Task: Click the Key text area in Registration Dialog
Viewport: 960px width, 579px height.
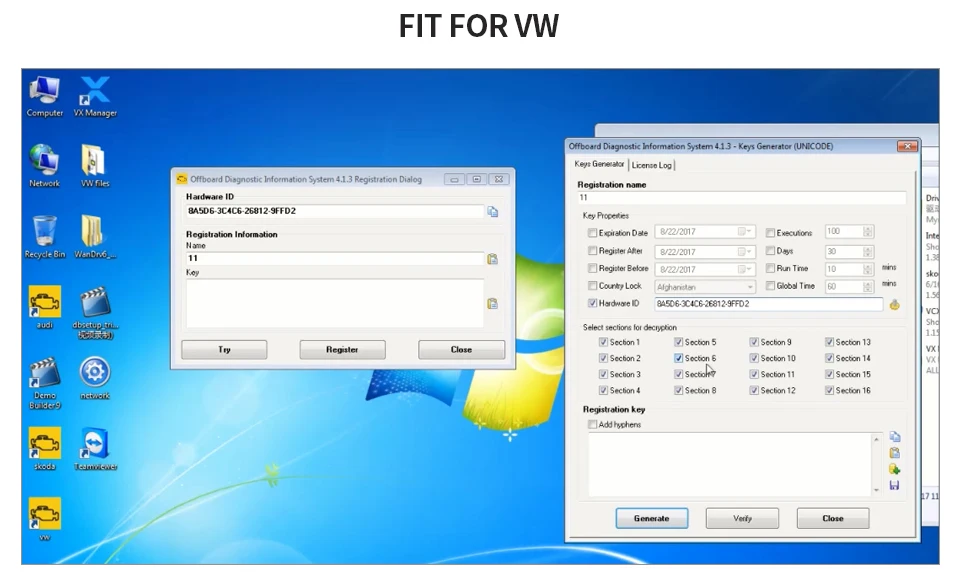Action: (334, 304)
